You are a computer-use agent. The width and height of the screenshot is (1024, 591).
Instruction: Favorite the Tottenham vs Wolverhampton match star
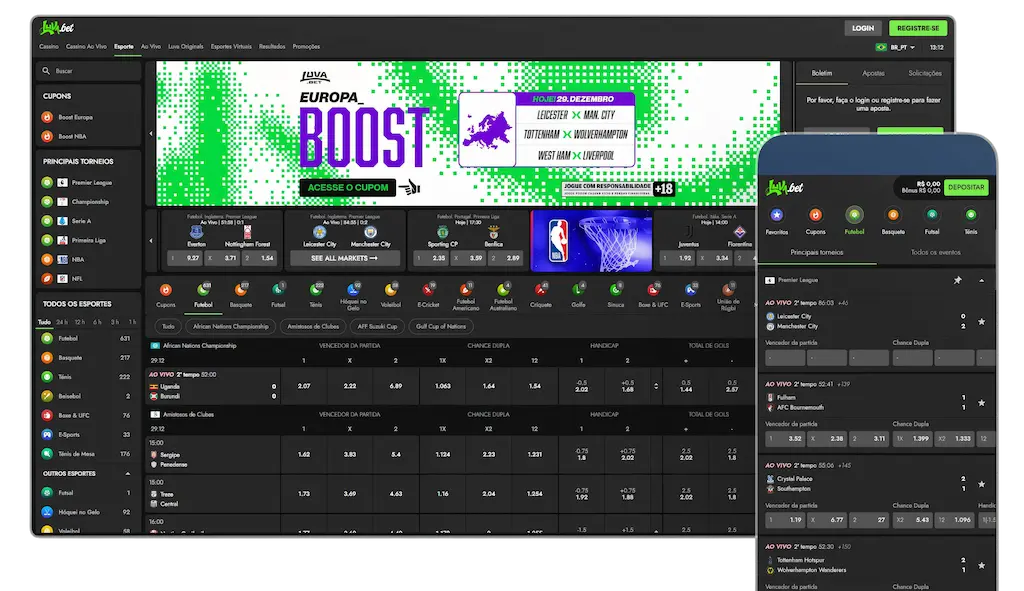click(981, 566)
